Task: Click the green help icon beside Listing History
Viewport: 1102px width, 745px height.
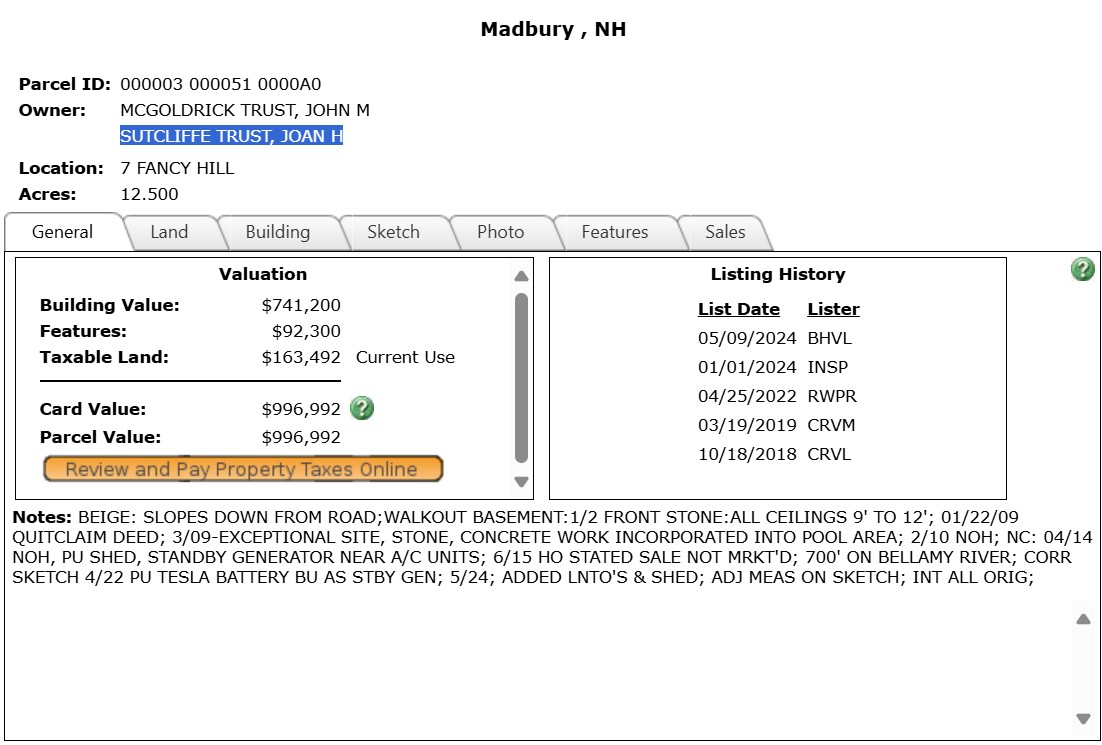Action: [1082, 269]
